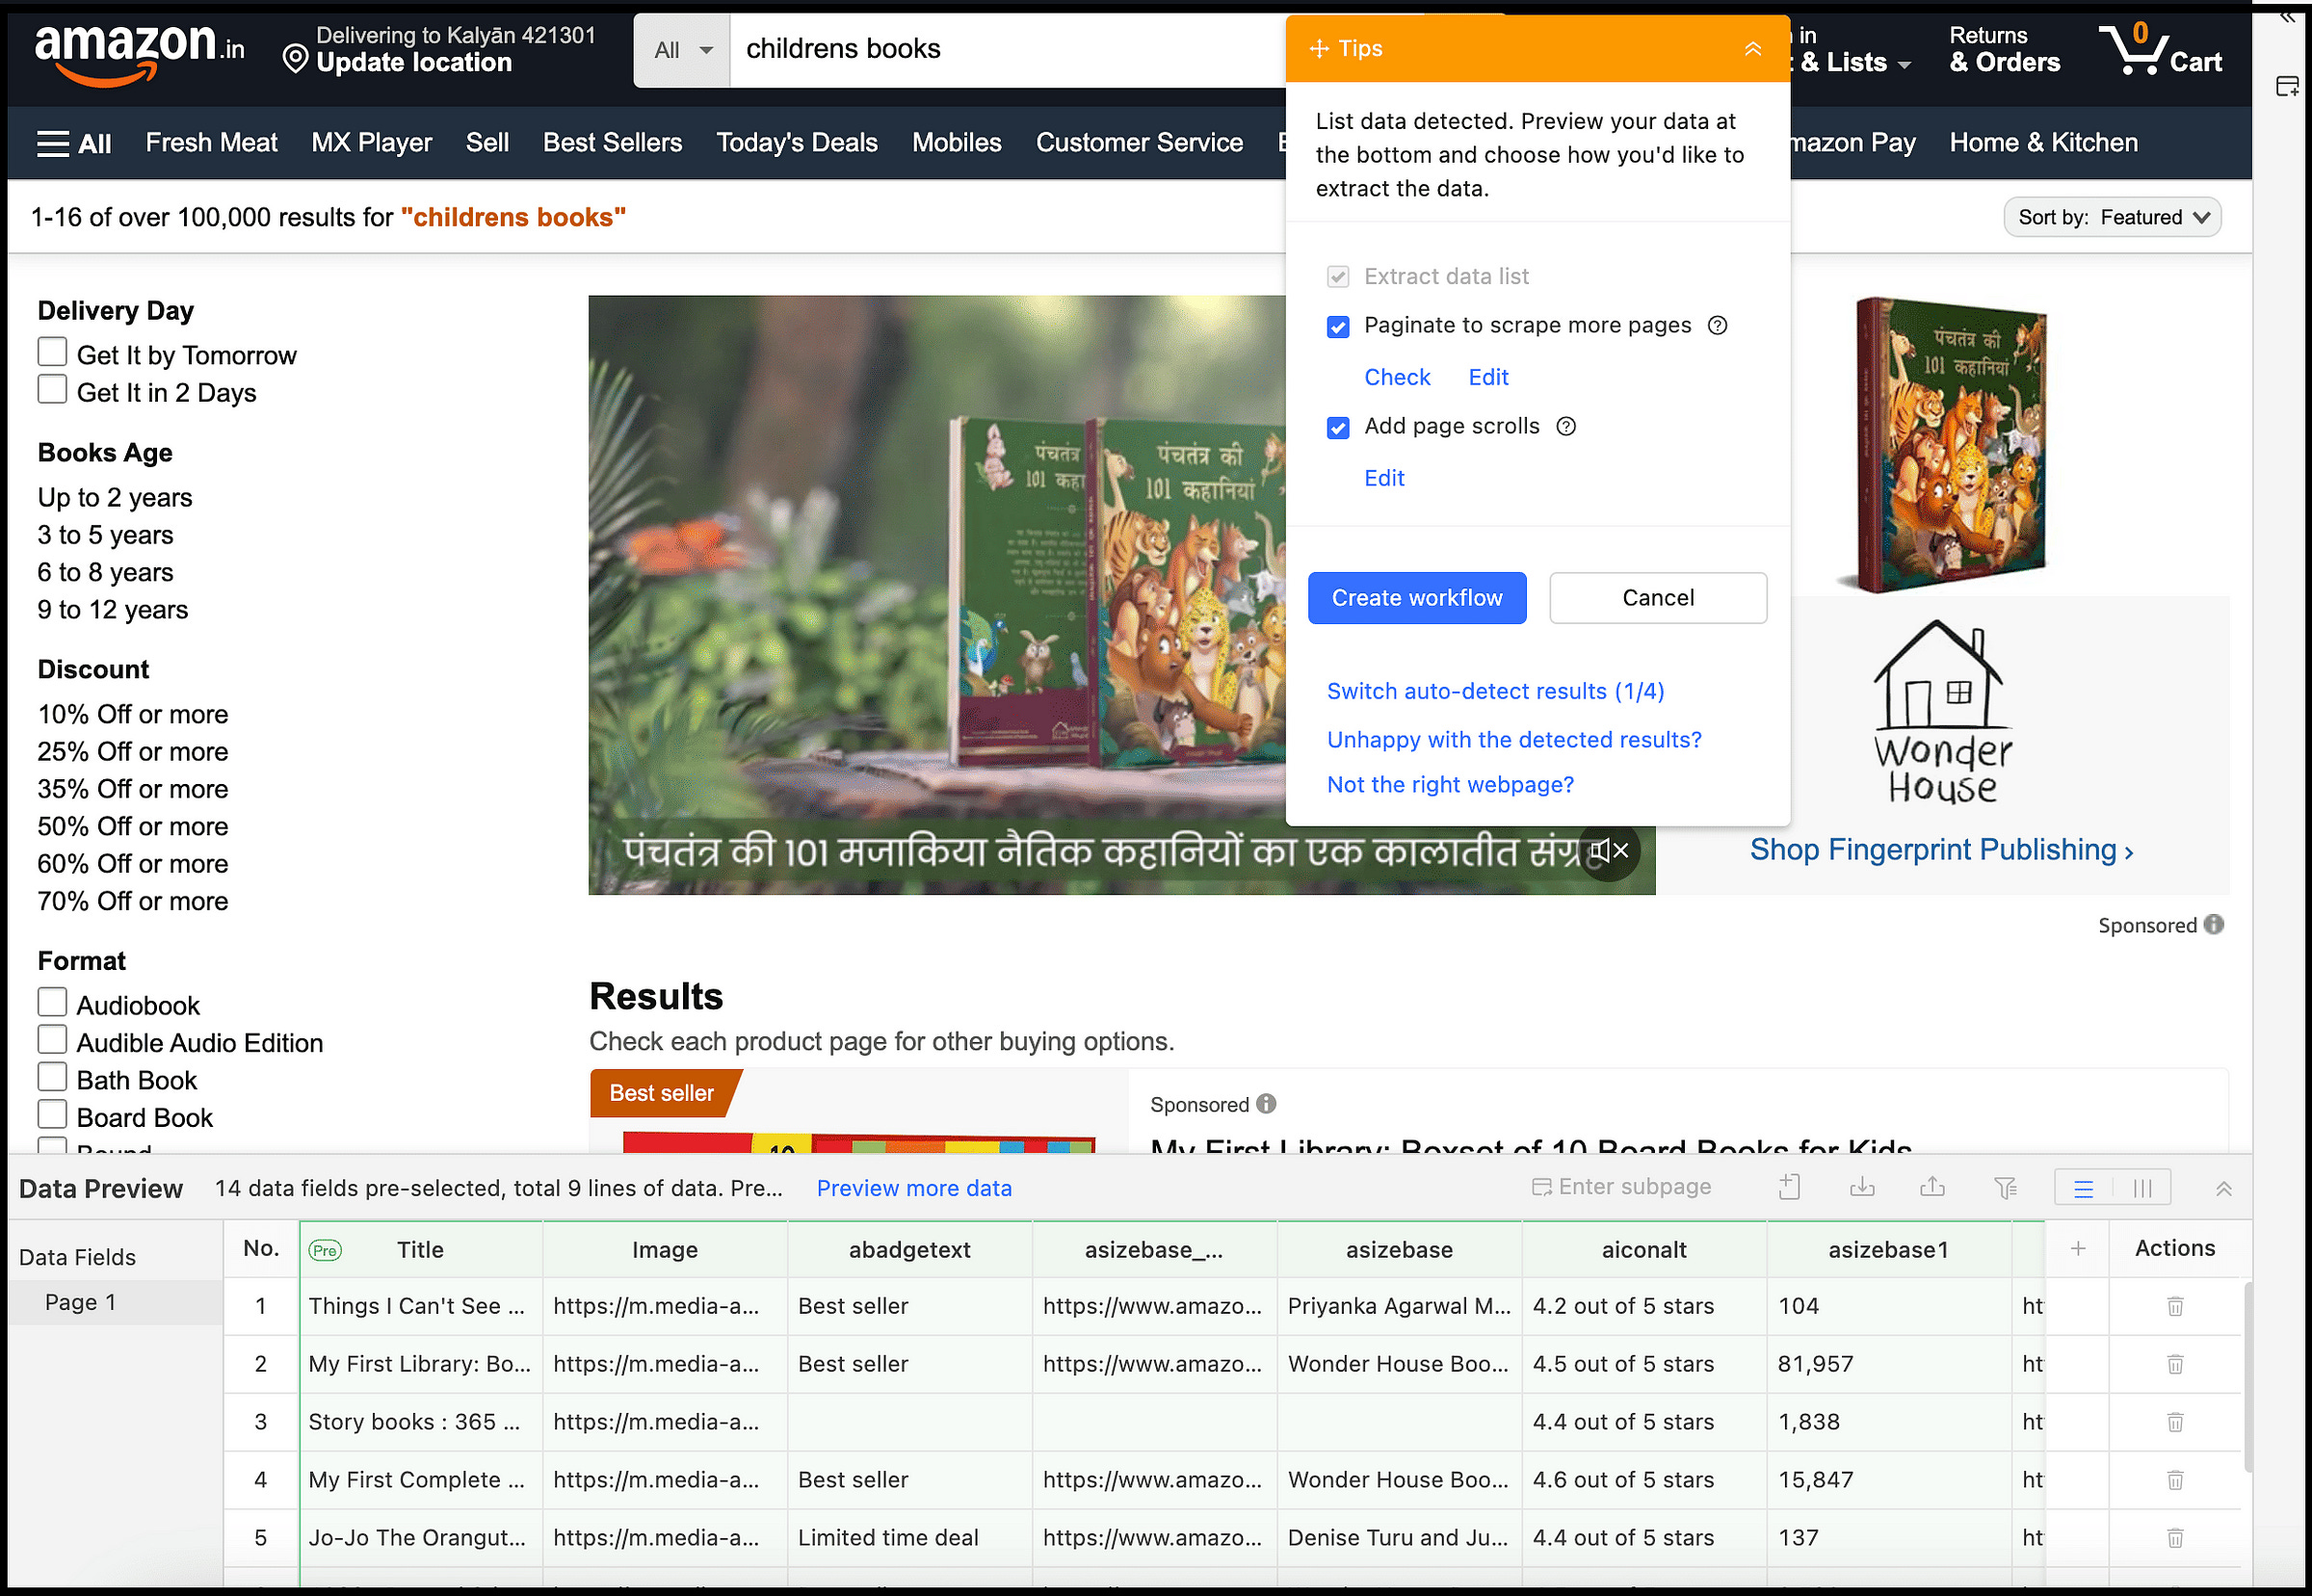The width and height of the screenshot is (2312, 1596).
Task: Click the download/import data icon
Action: [x=1861, y=1187]
